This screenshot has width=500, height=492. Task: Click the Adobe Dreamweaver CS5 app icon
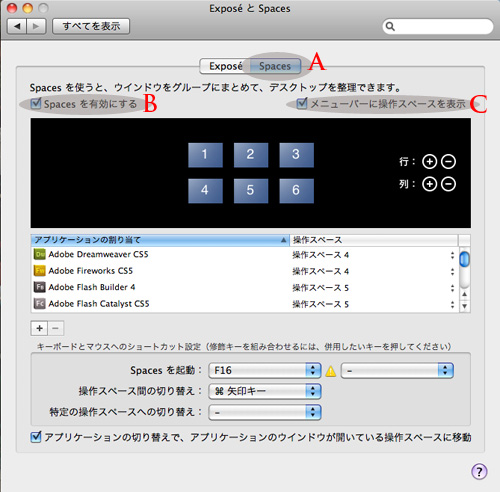coord(40,254)
